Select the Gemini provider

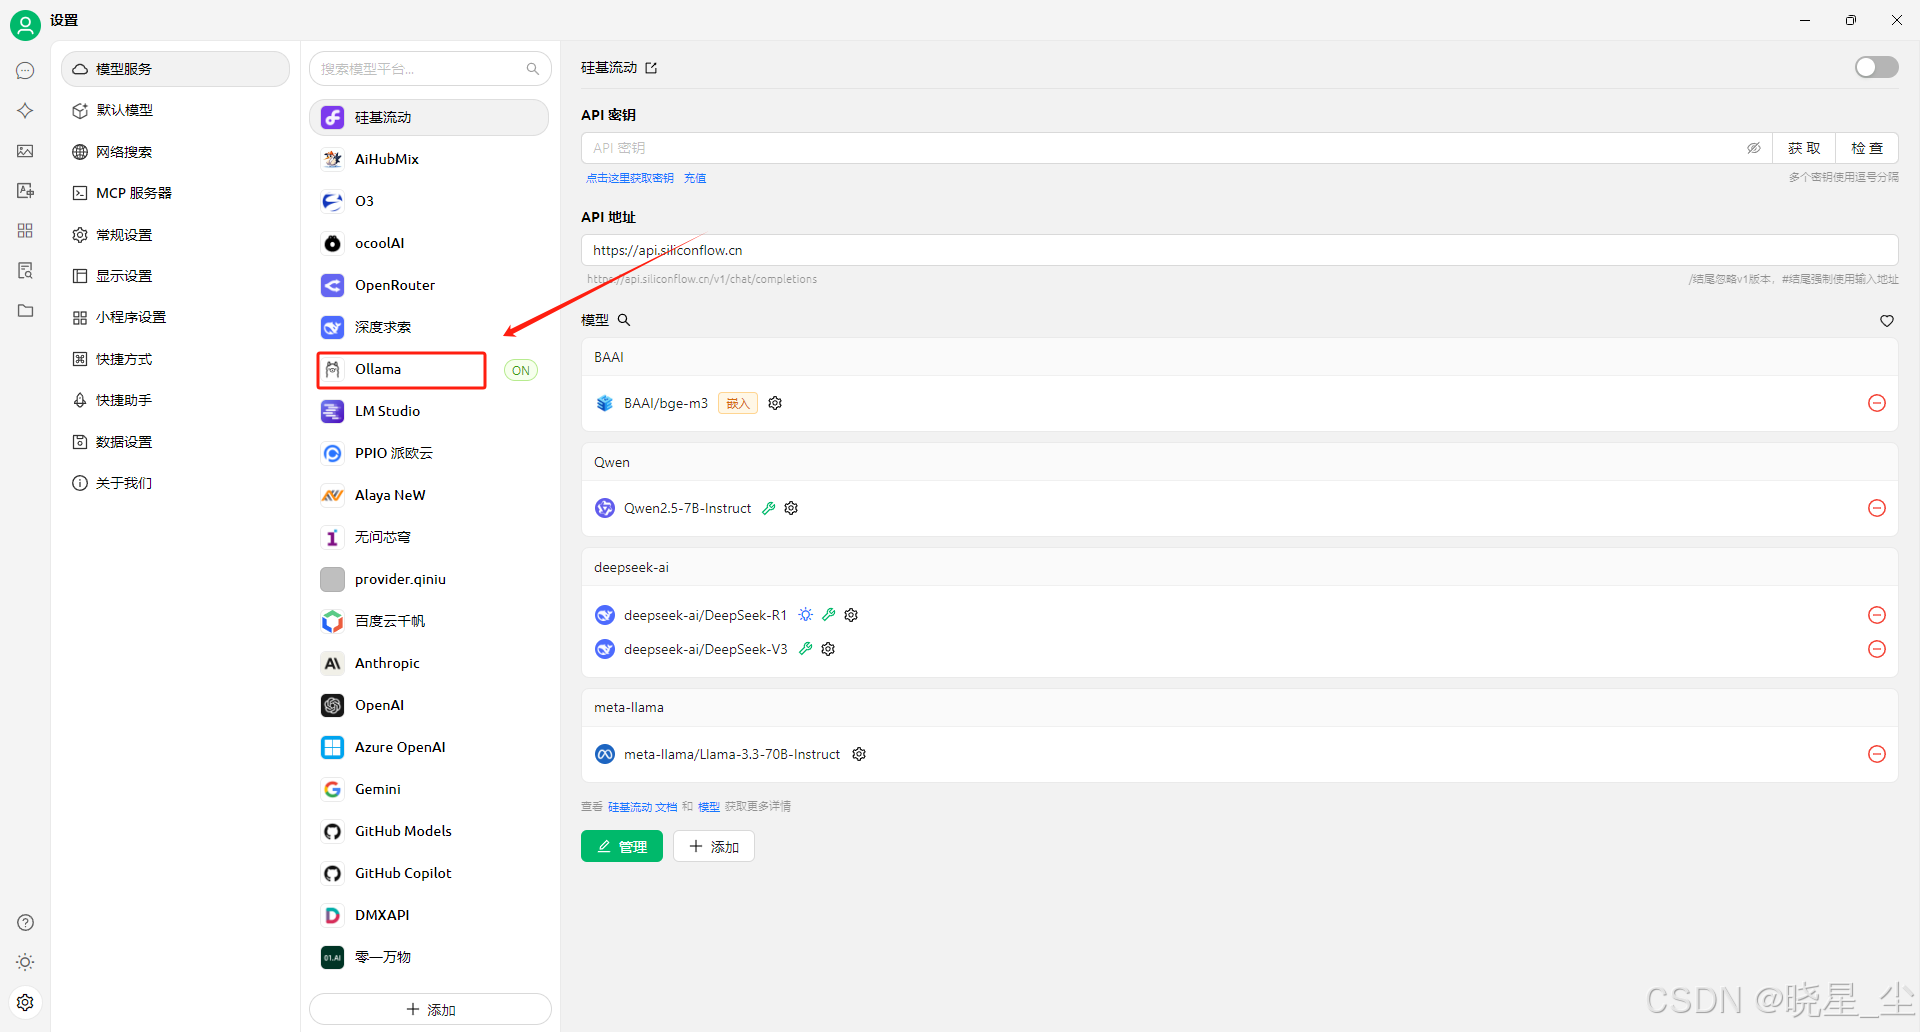429,789
